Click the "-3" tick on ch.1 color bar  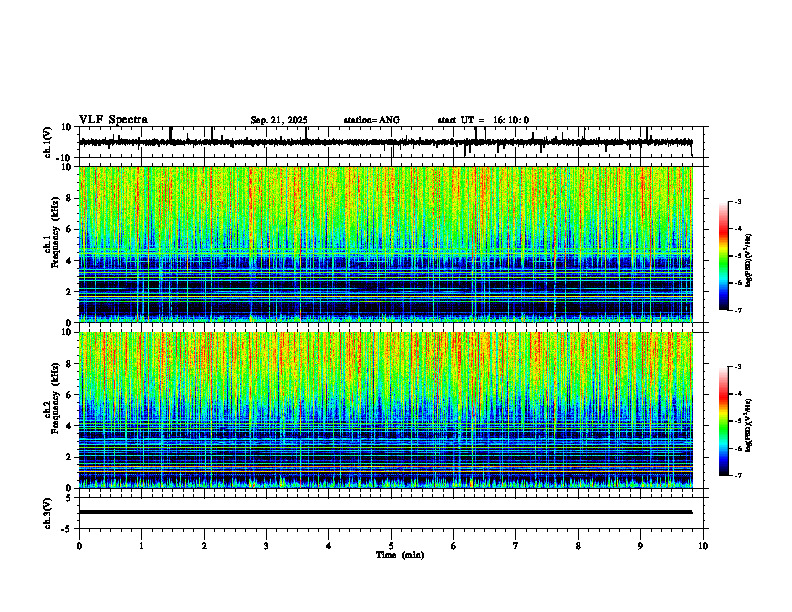click(x=737, y=201)
